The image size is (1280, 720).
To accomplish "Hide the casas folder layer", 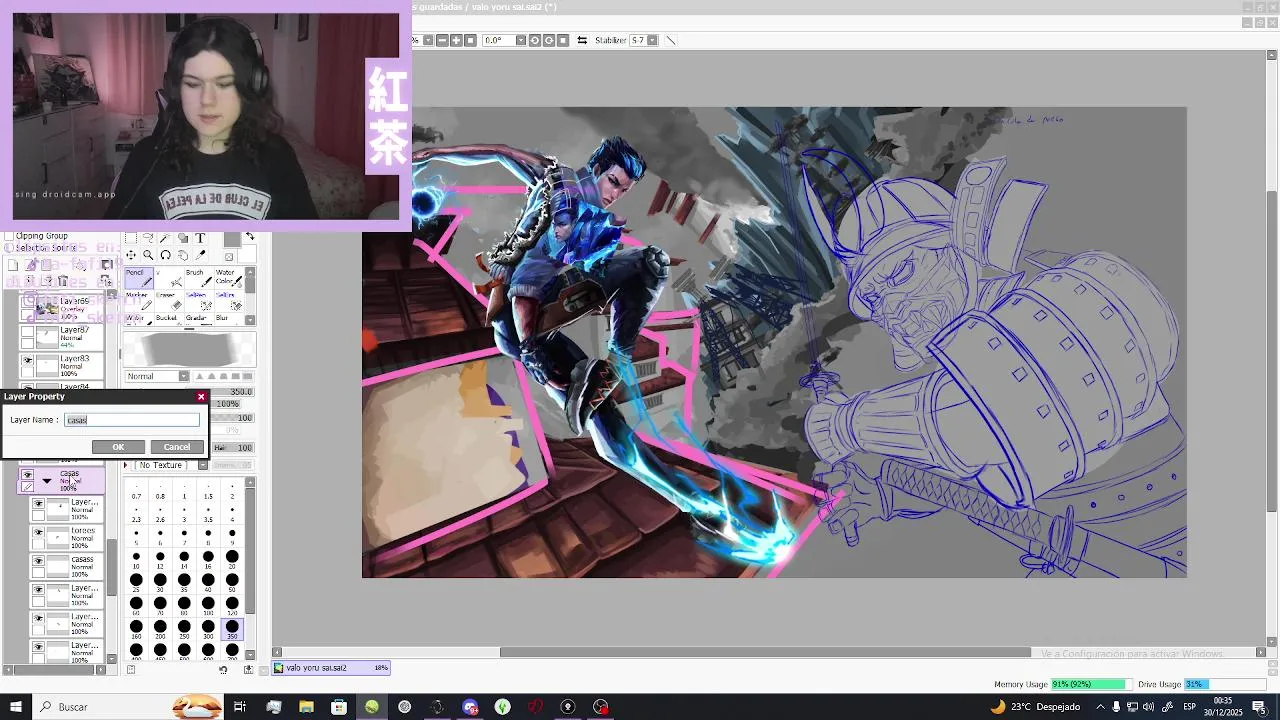I will click(27, 474).
